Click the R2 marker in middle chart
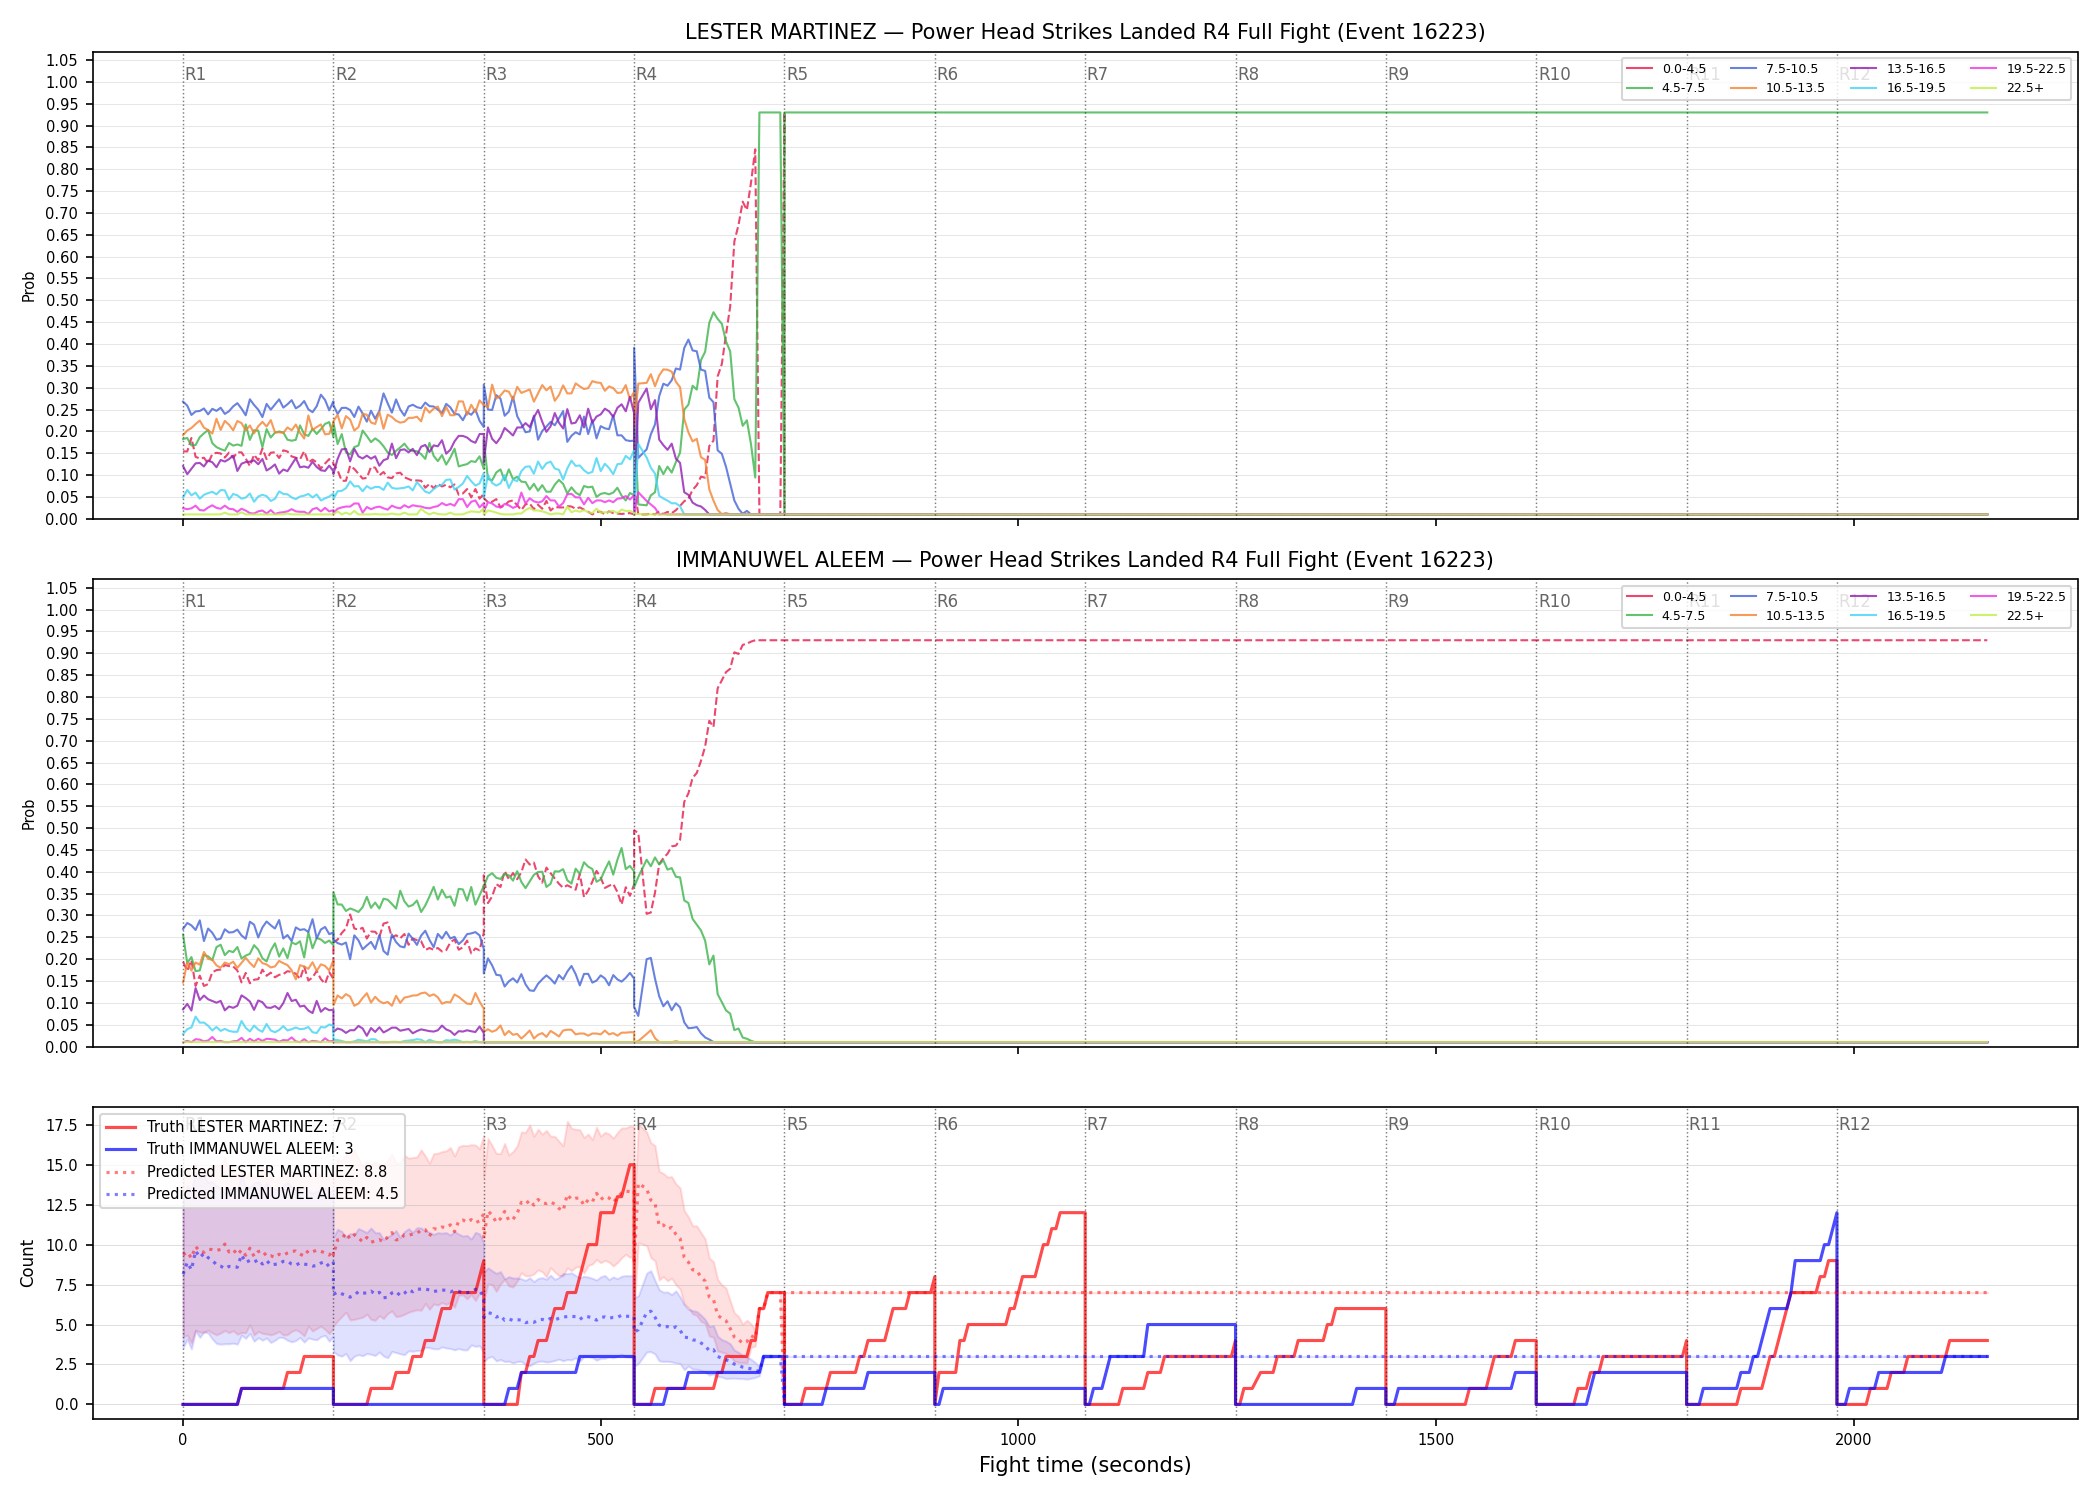This screenshot has width=2100, height=1500. point(346,601)
